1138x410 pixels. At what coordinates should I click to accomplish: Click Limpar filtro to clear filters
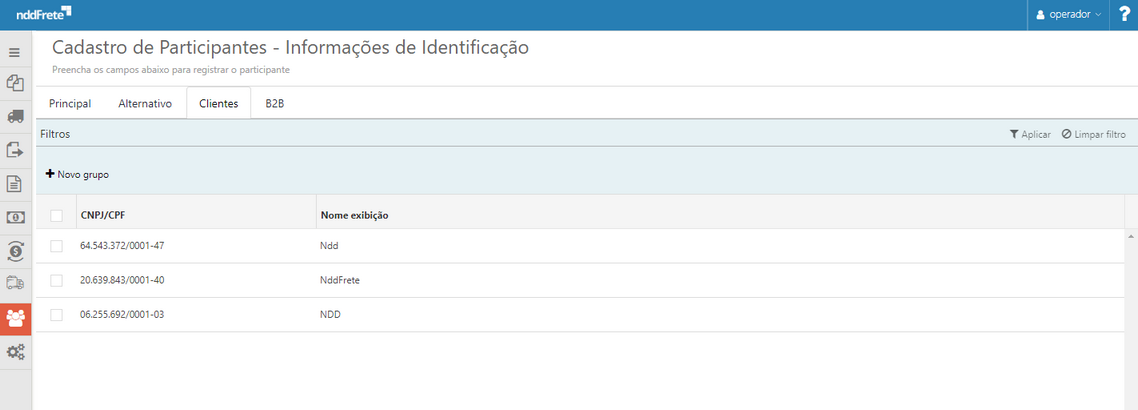1094,134
